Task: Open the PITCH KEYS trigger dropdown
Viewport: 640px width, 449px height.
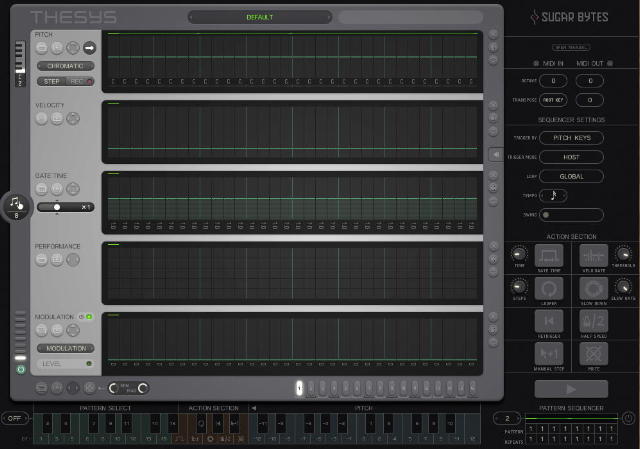Action: pyautogui.click(x=571, y=138)
